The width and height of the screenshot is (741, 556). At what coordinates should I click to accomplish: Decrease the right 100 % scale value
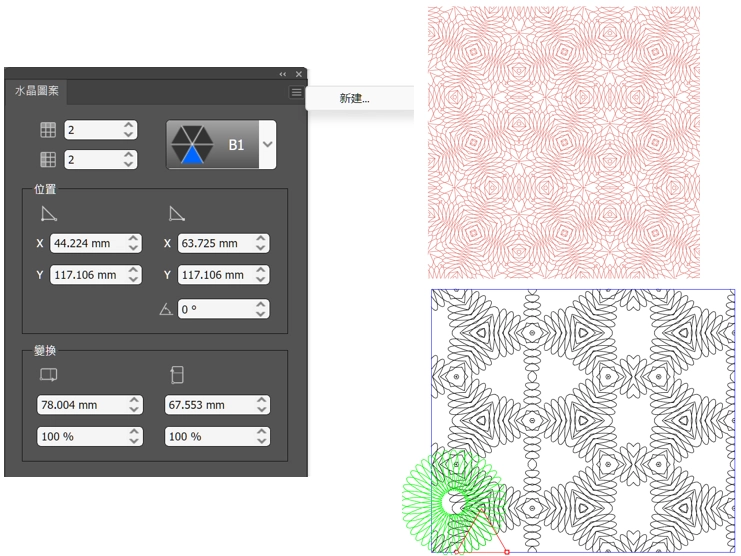click(262, 441)
